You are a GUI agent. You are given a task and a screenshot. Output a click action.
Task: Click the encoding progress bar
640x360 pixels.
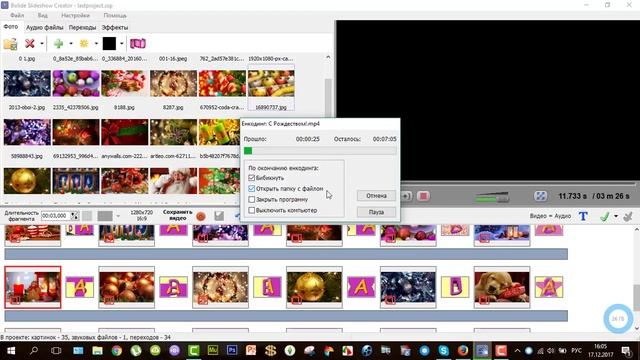320,151
